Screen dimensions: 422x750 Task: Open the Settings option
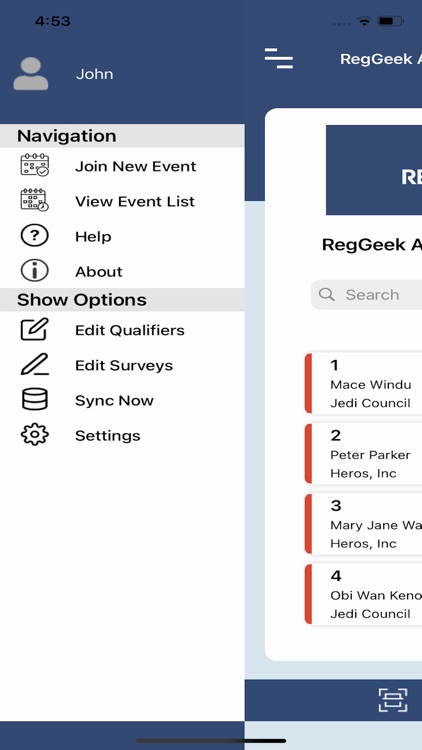coord(122,435)
